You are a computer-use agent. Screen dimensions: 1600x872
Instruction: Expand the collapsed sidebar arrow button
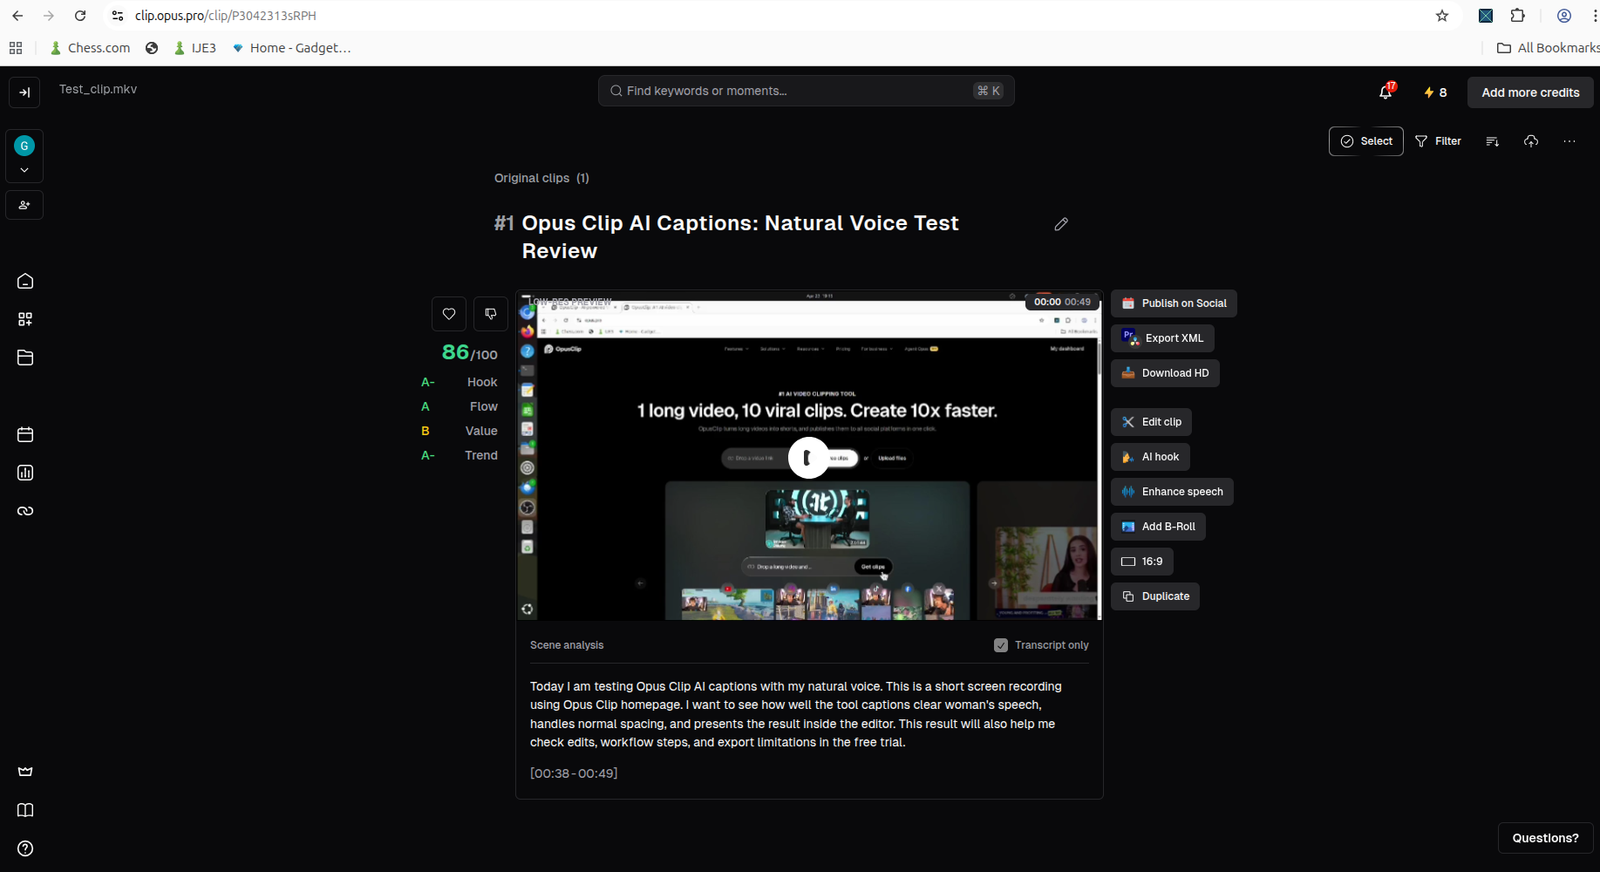point(25,92)
